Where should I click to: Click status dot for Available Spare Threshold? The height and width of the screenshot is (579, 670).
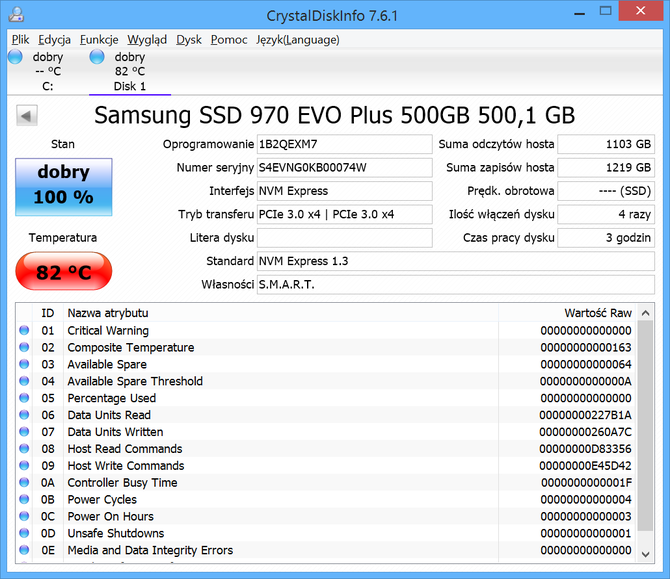point(24,381)
